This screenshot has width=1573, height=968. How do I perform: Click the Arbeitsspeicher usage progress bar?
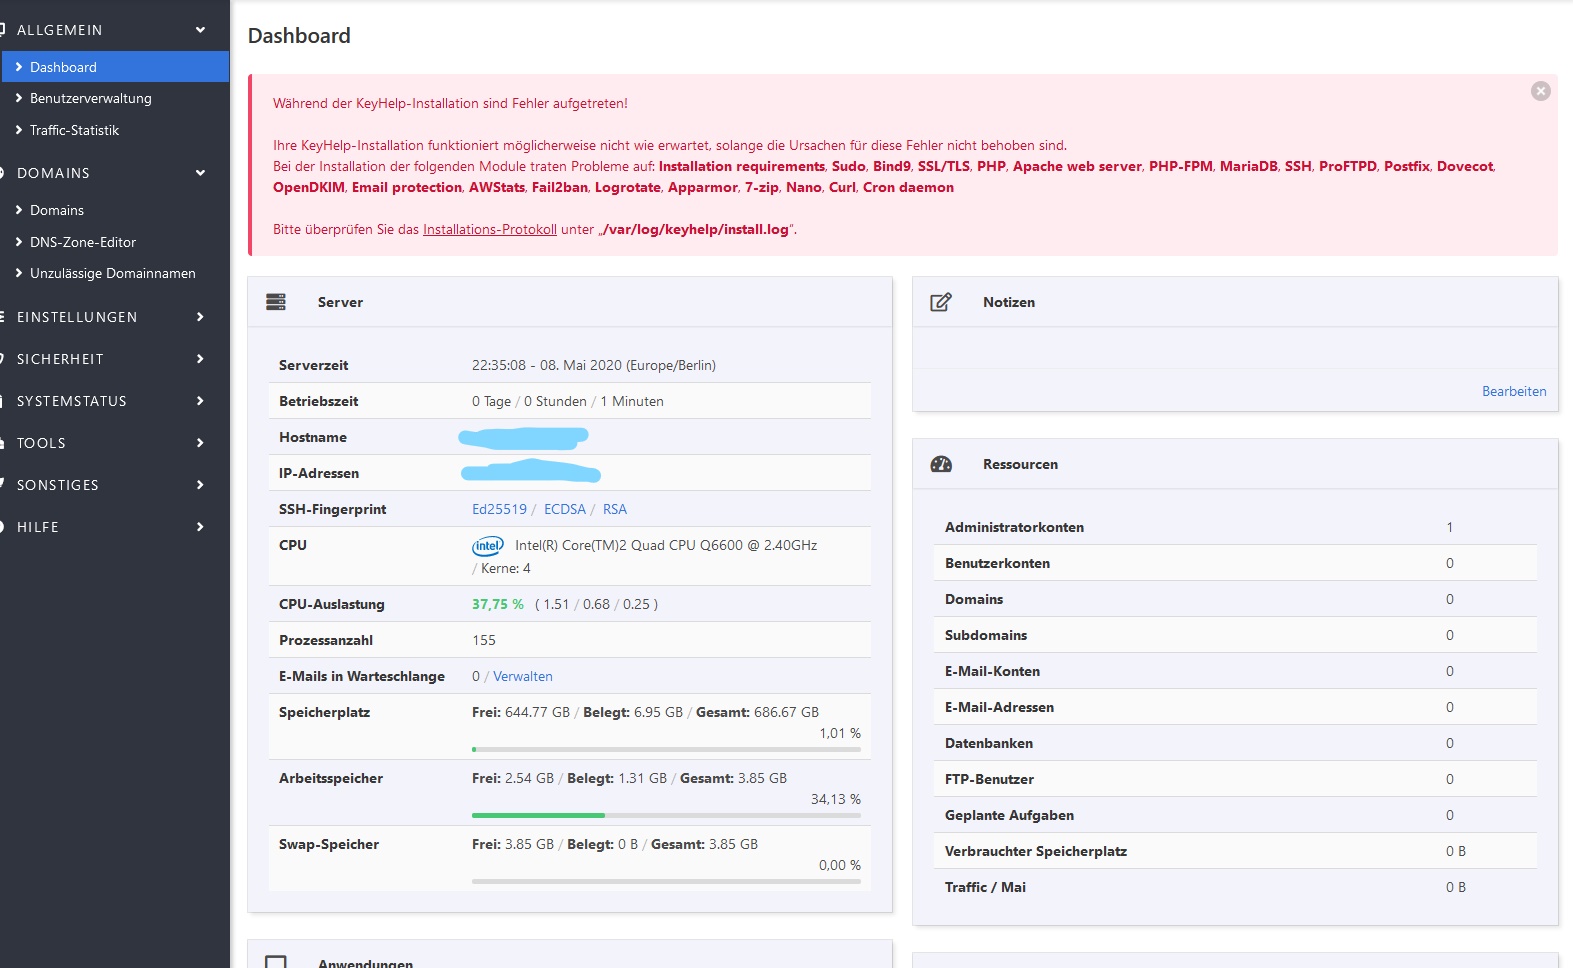[666, 815]
